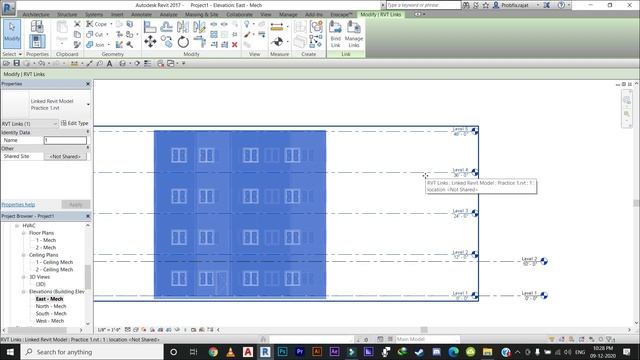Select the Align tool
This screenshot has height=360, width=640.
point(150,27)
